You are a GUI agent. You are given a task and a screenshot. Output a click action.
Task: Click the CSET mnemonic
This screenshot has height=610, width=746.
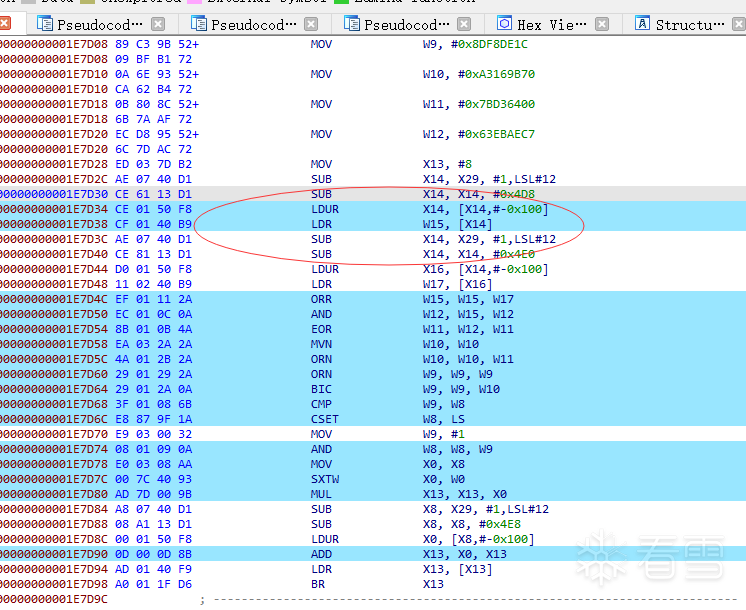324,419
